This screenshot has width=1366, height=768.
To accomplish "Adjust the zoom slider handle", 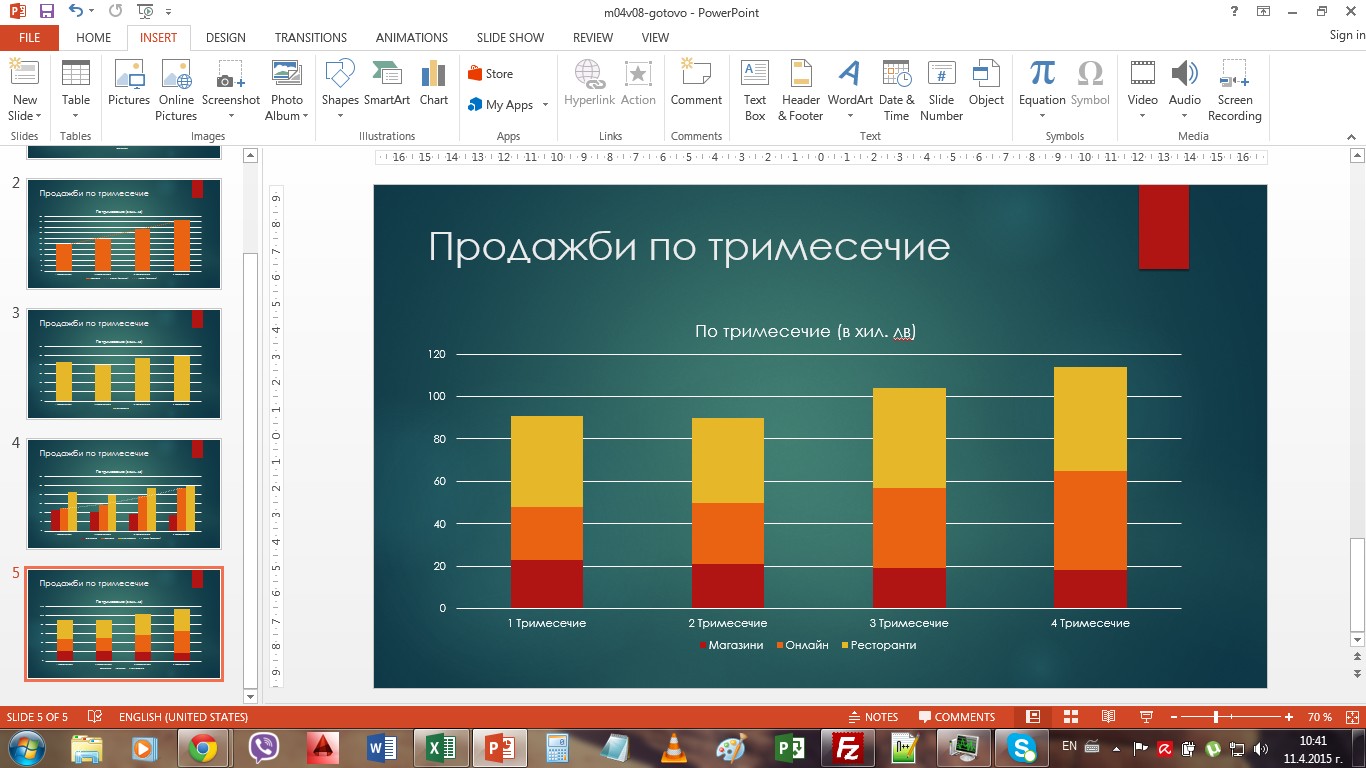I will pyautogui.click(x=1216, y=717).
